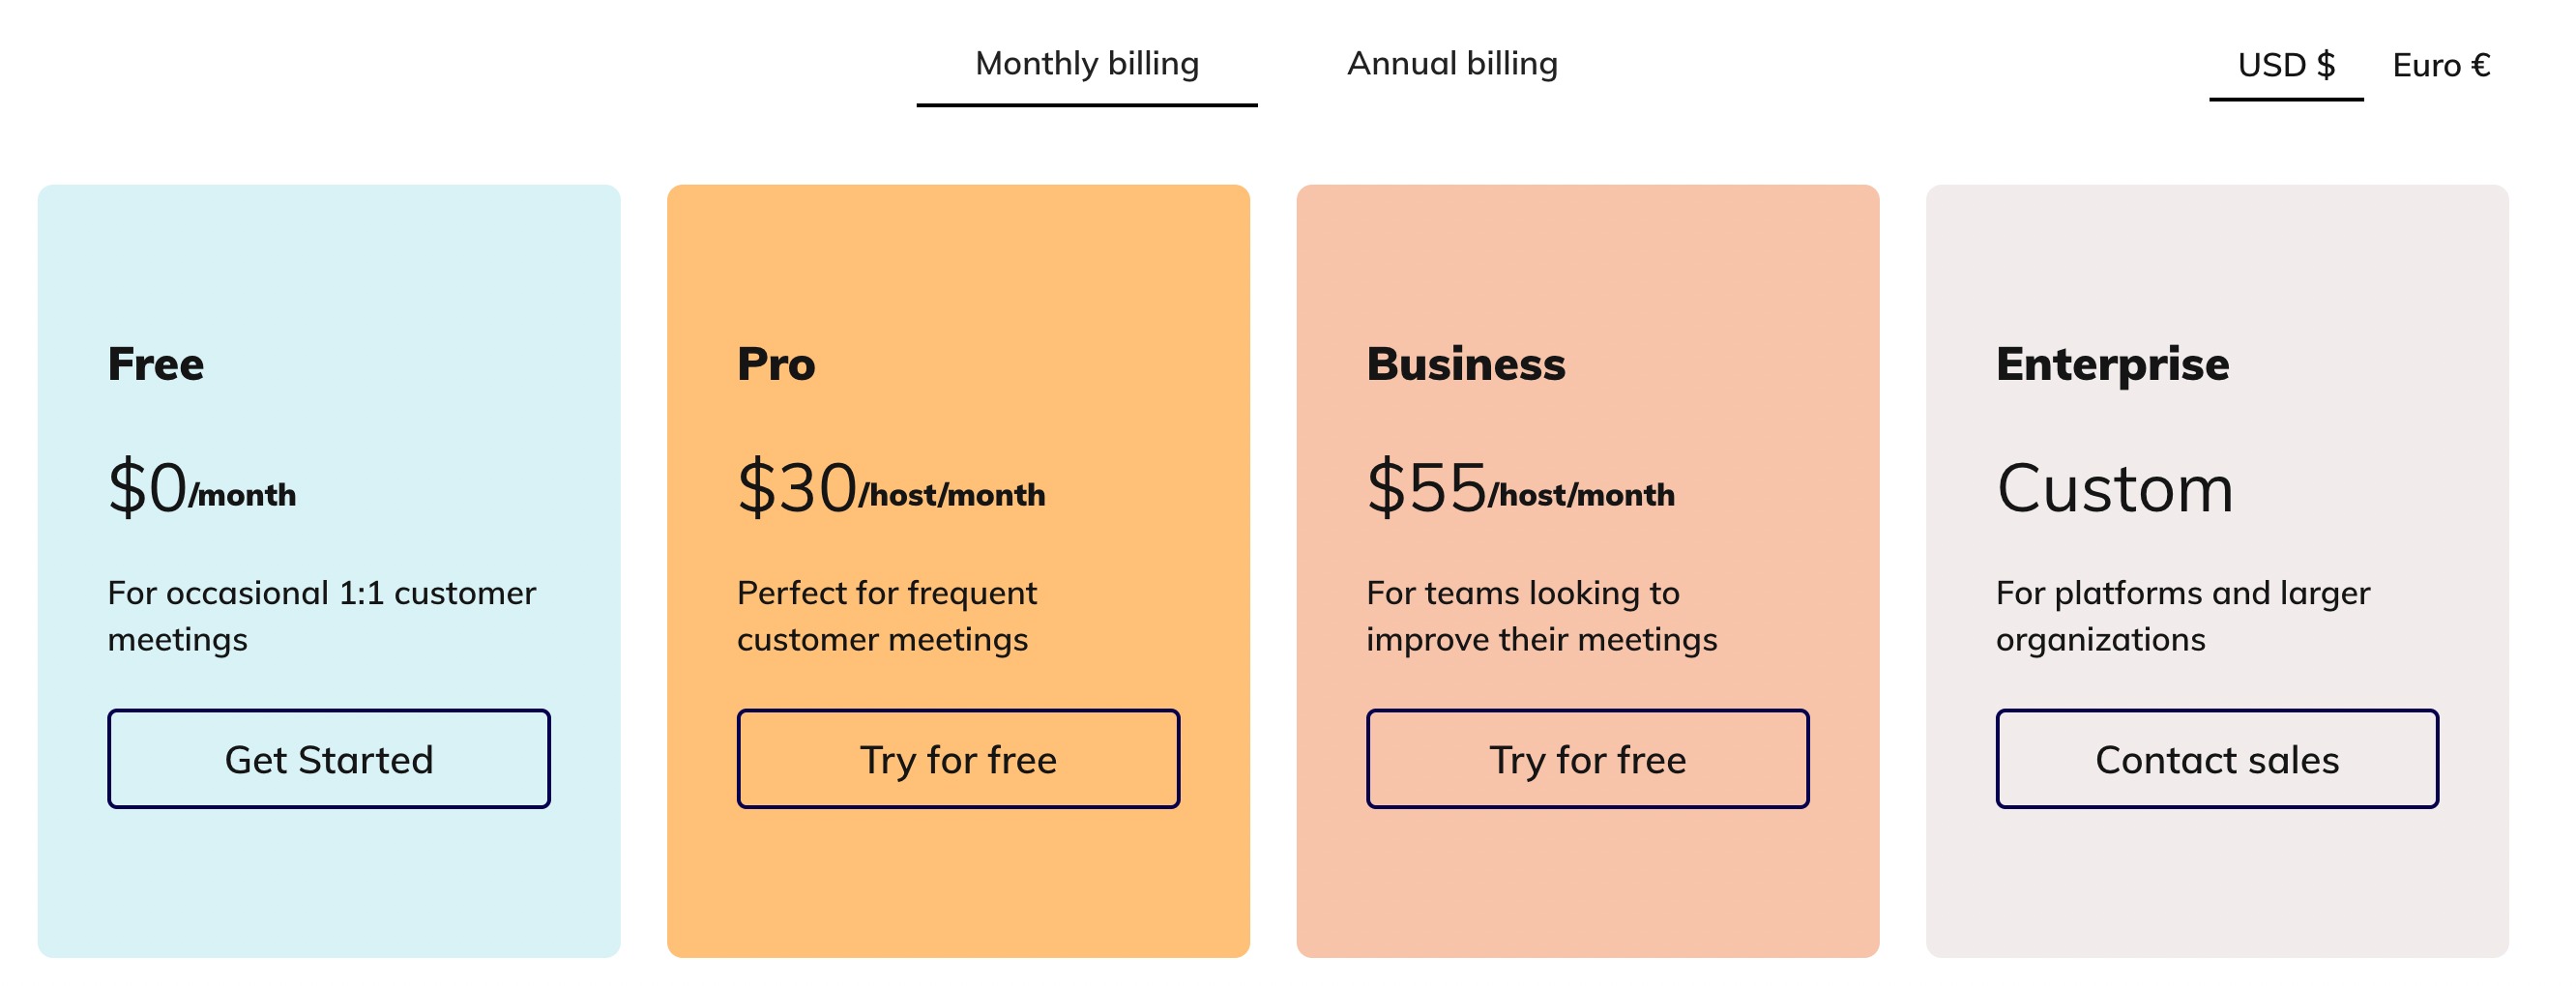The width and height of the screenshot is (2576, 986).
Task: Click the 'Perfect for frequent customer meetings' text
Action: 887,616
